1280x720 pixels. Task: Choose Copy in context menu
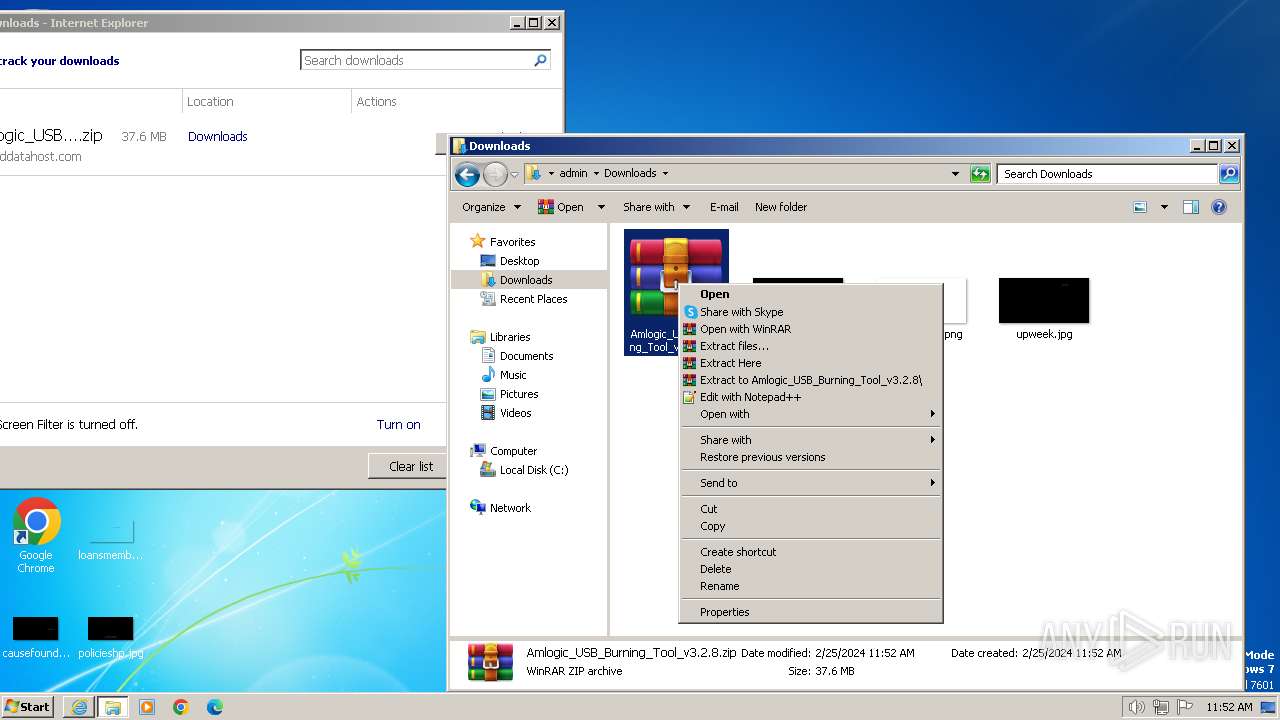pos(810,526)
